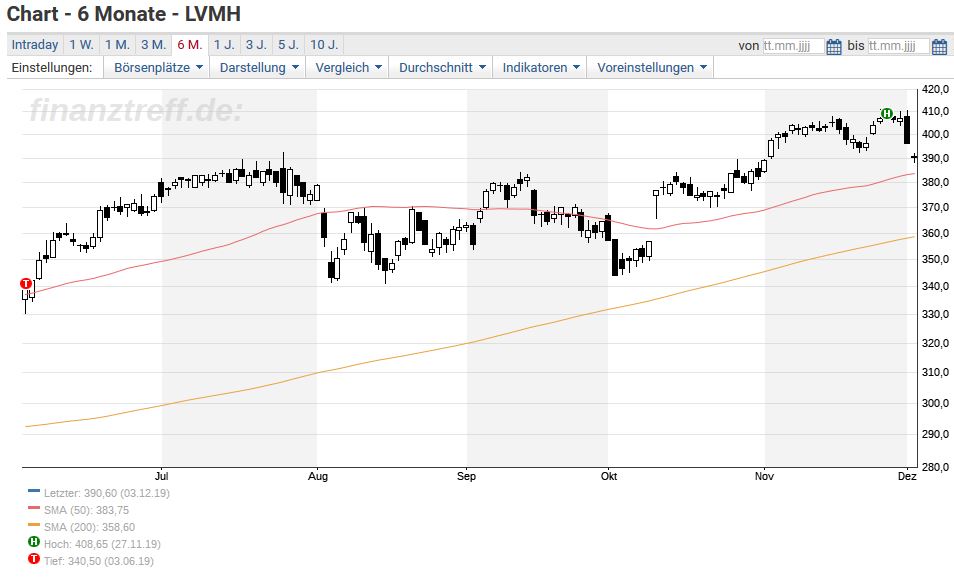Click the 'Chart - 6 Monate - LVMH' heading
The height and width of the screenshot is (577, 954).
coord(124,14)
